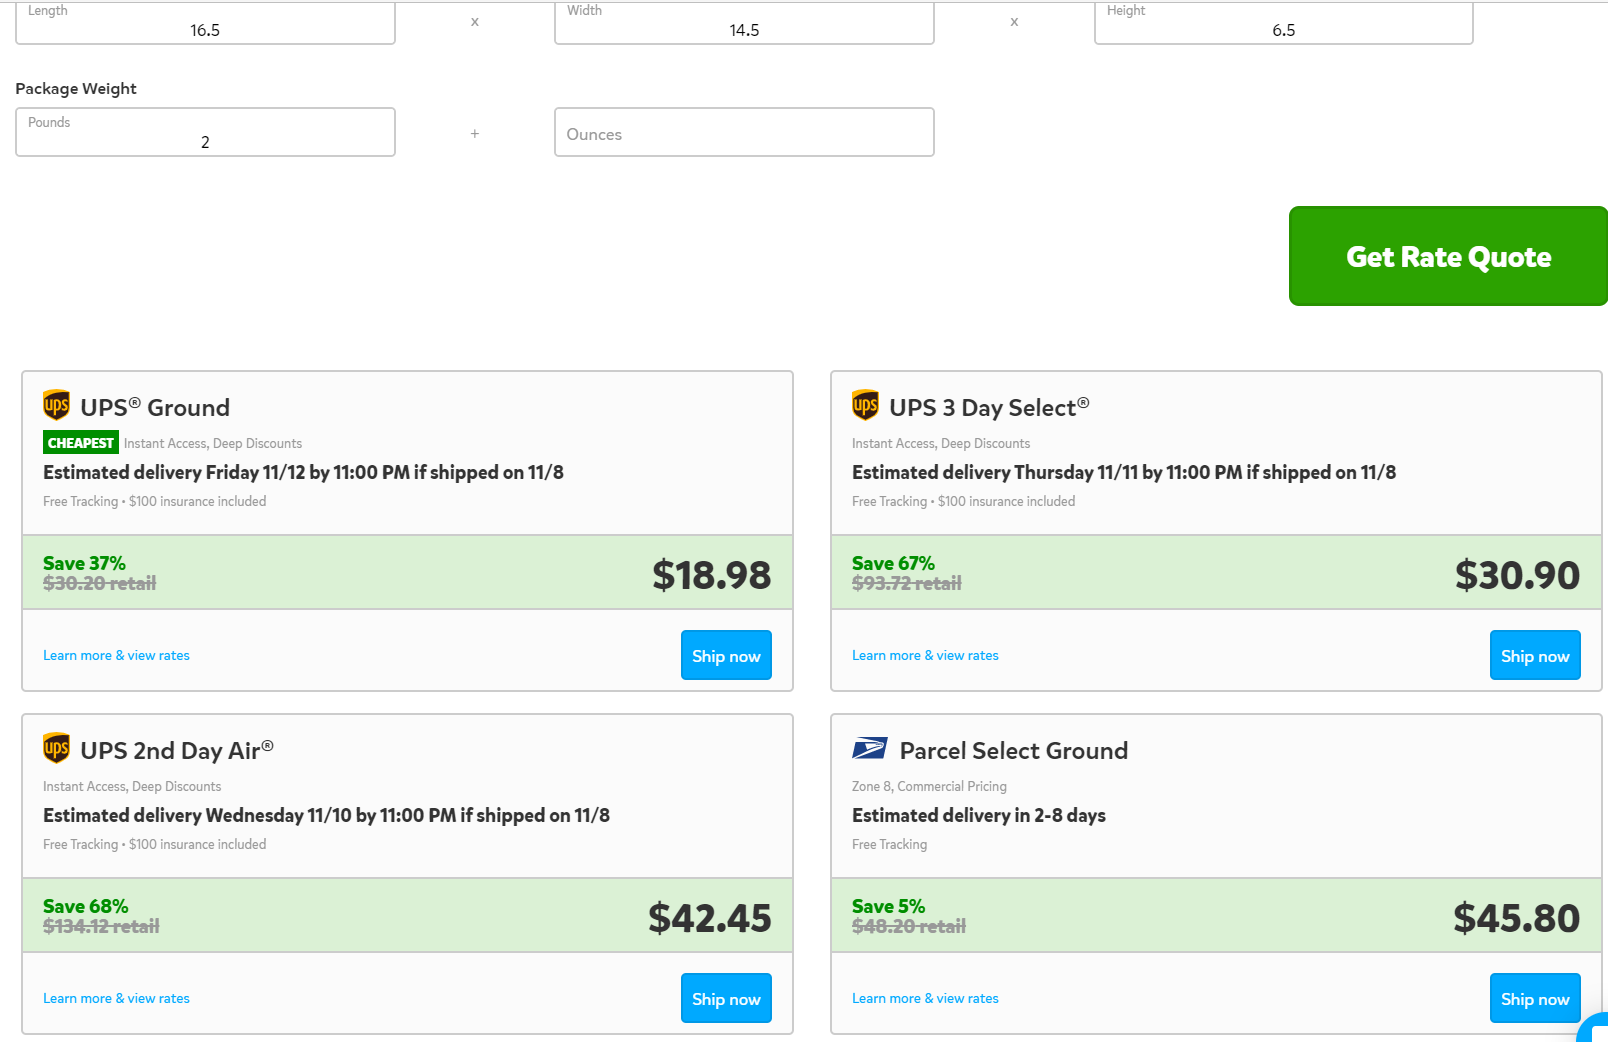Viewport: 1608px width, 1042px height.
Task: Click the Save 67% label
Action: point(893,563)
